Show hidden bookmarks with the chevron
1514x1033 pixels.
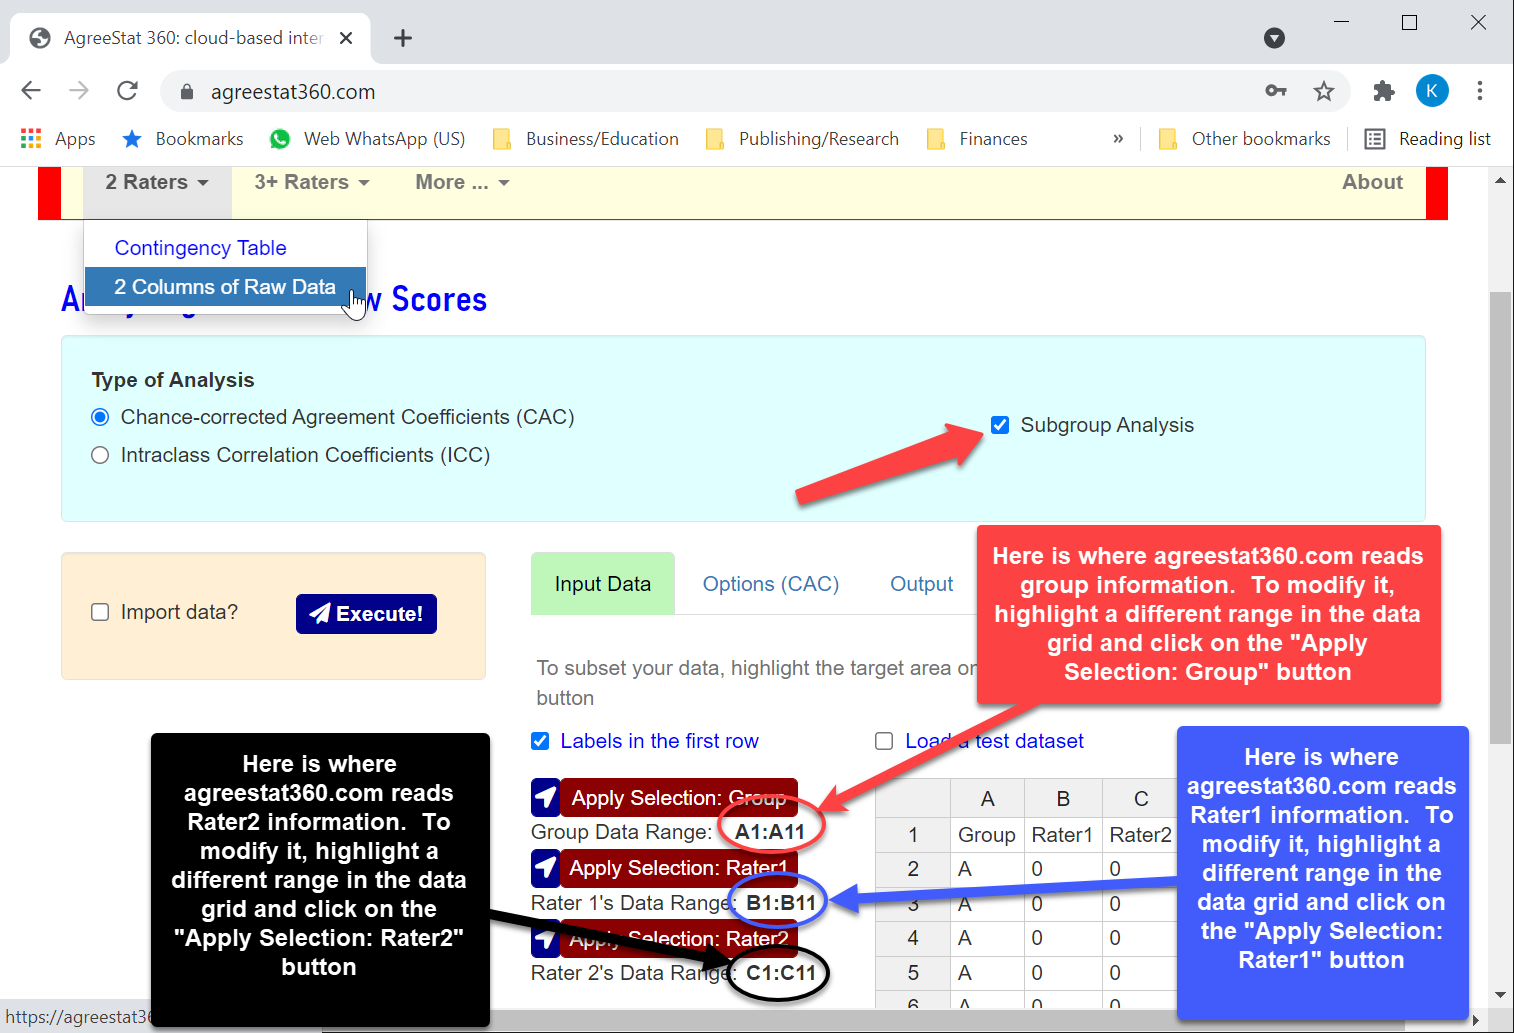coord(1118,139)
